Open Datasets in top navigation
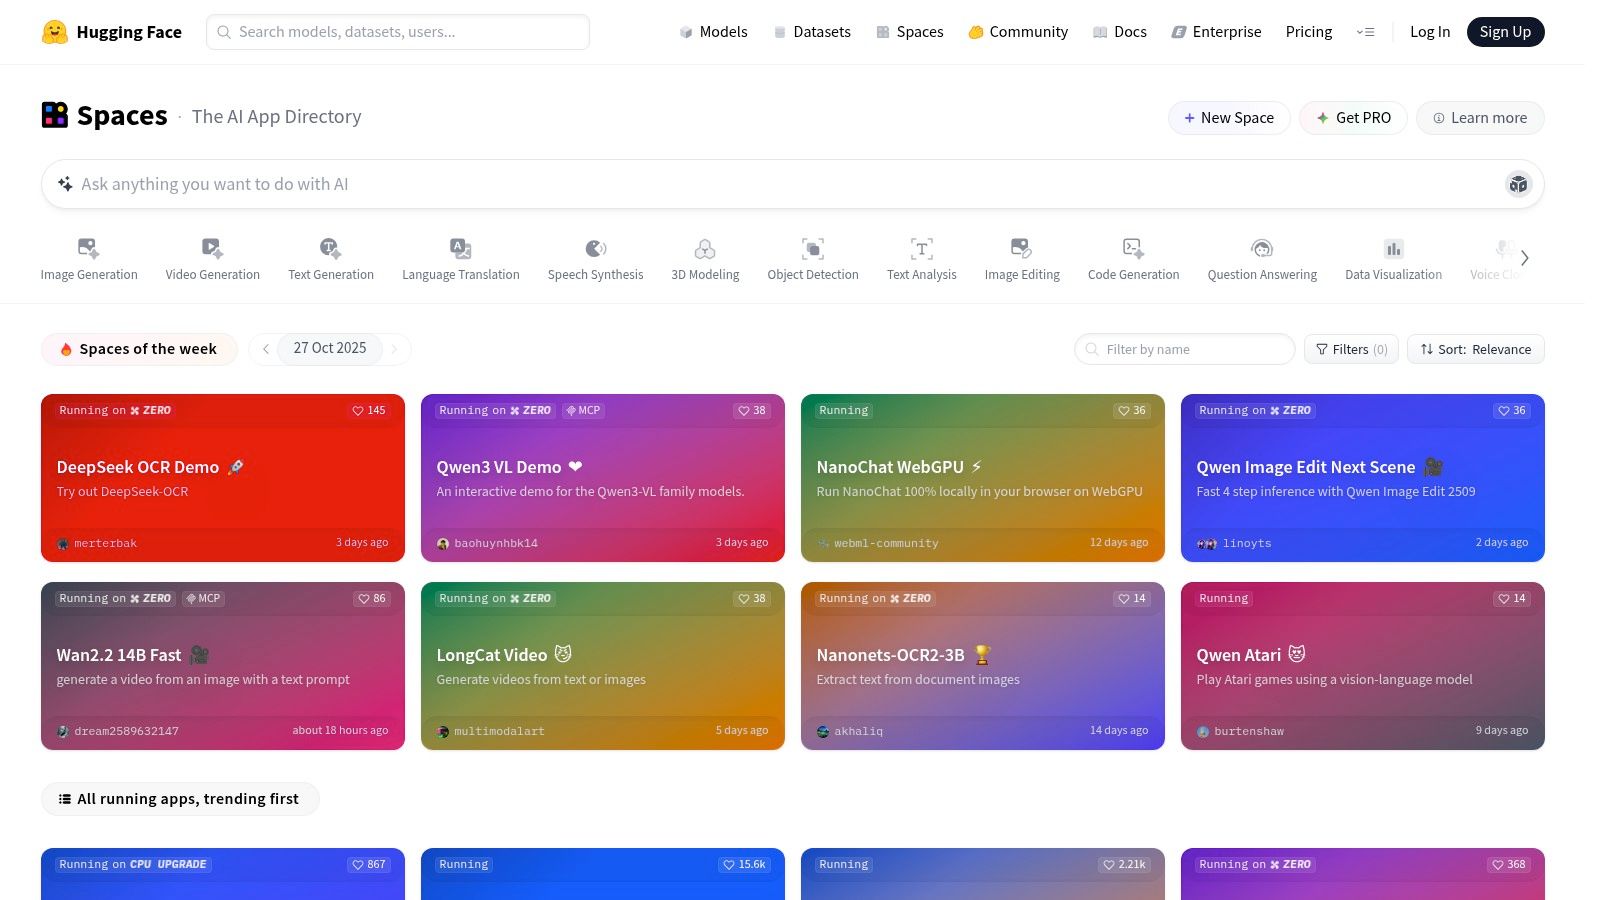This screenshot has height=900, width=1600. [x=812, y=32]
